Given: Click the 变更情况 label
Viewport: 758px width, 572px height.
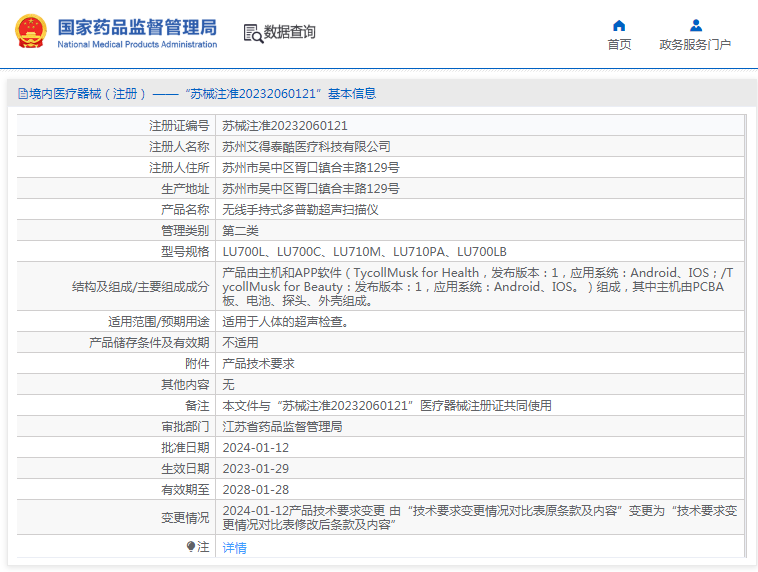Looking at the screenshot, I should 185,518.
